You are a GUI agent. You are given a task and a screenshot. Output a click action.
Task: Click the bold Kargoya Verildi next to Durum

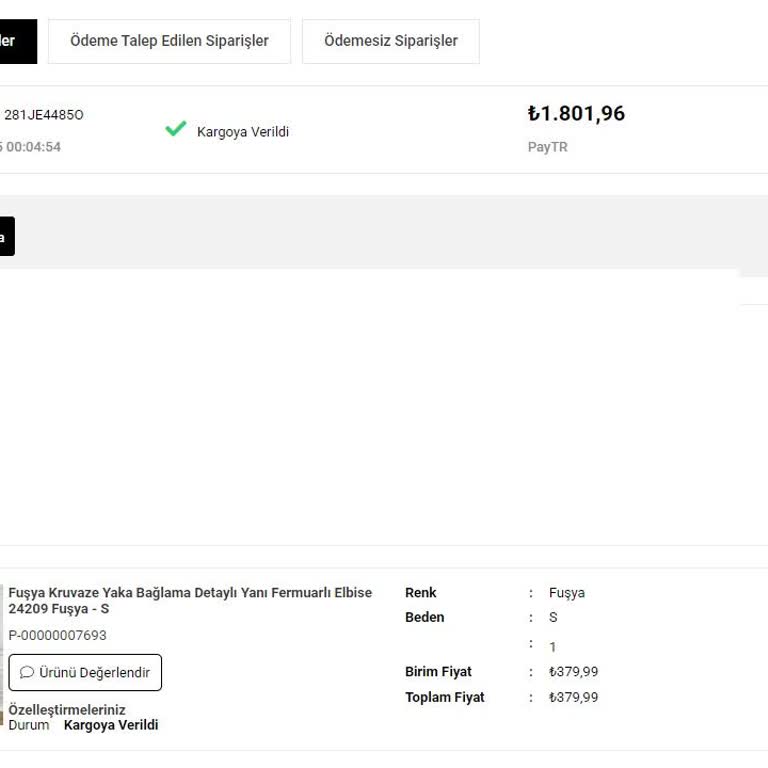pos(111,725)
